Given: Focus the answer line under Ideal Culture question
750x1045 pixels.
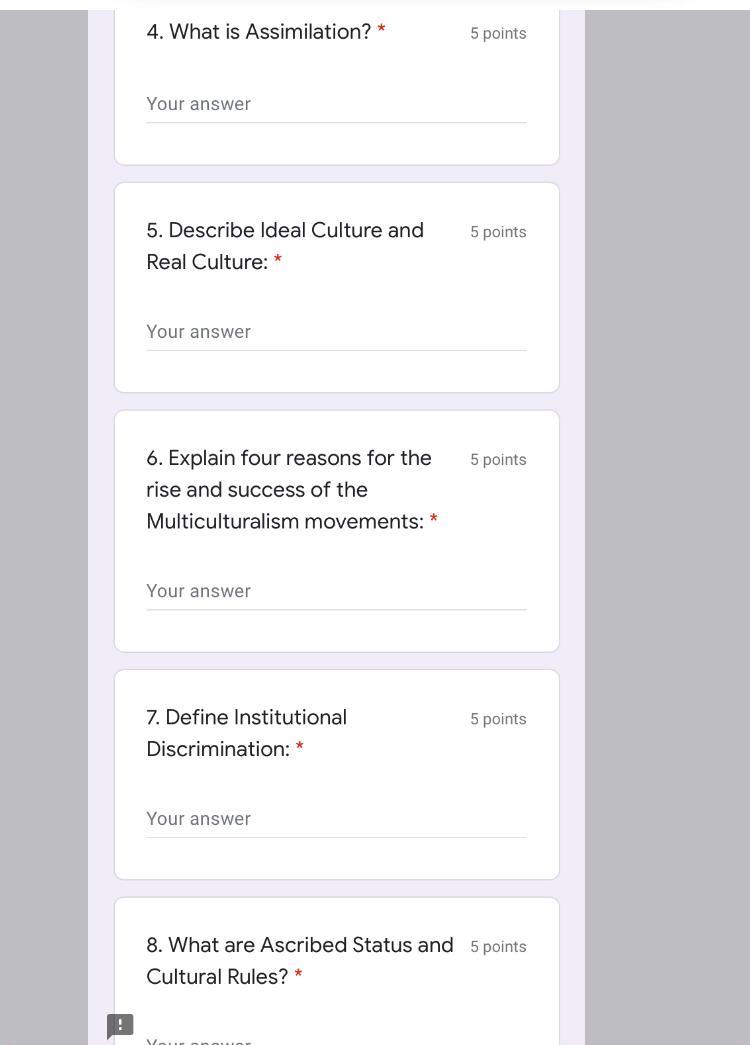Looking at the screenshot, I should point(336,332).
